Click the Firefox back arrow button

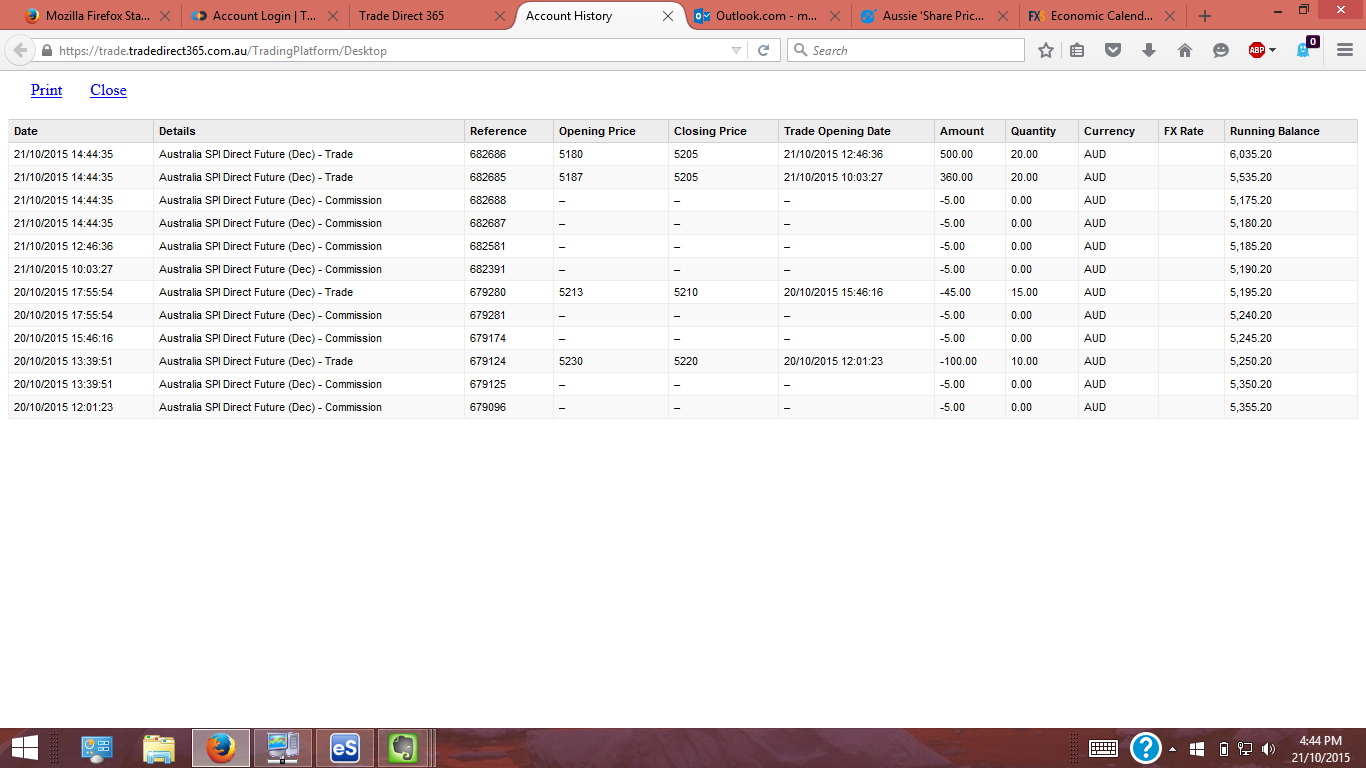pyautogui.click(x=20, y=50)
